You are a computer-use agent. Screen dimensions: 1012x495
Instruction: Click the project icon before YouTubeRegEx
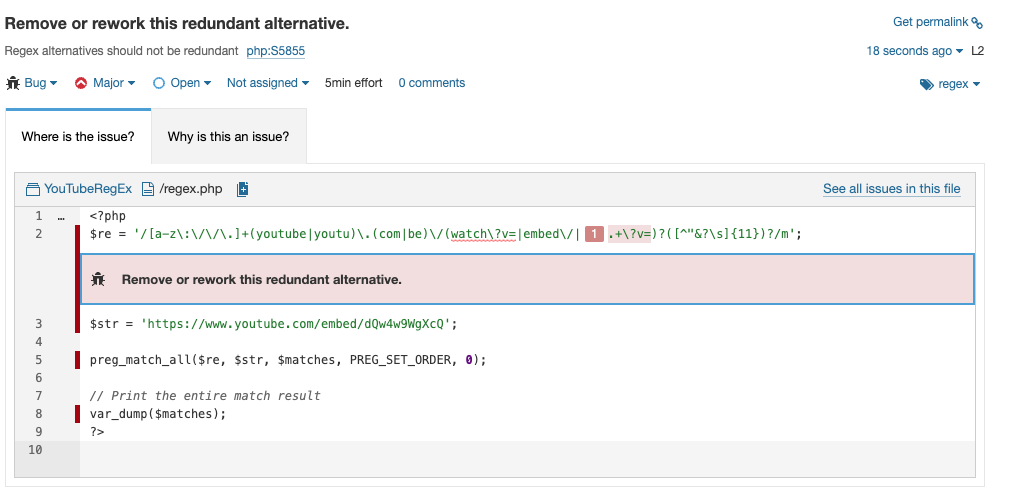(x=33, y=189)
